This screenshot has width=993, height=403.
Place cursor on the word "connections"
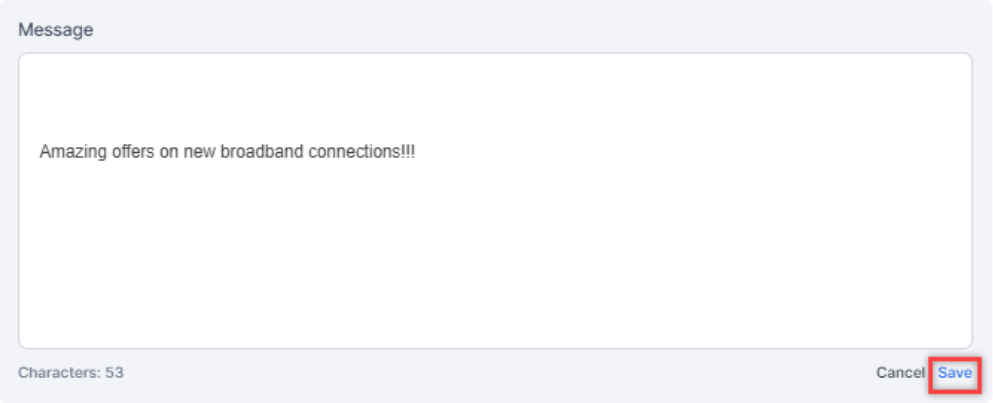[334, 152]
